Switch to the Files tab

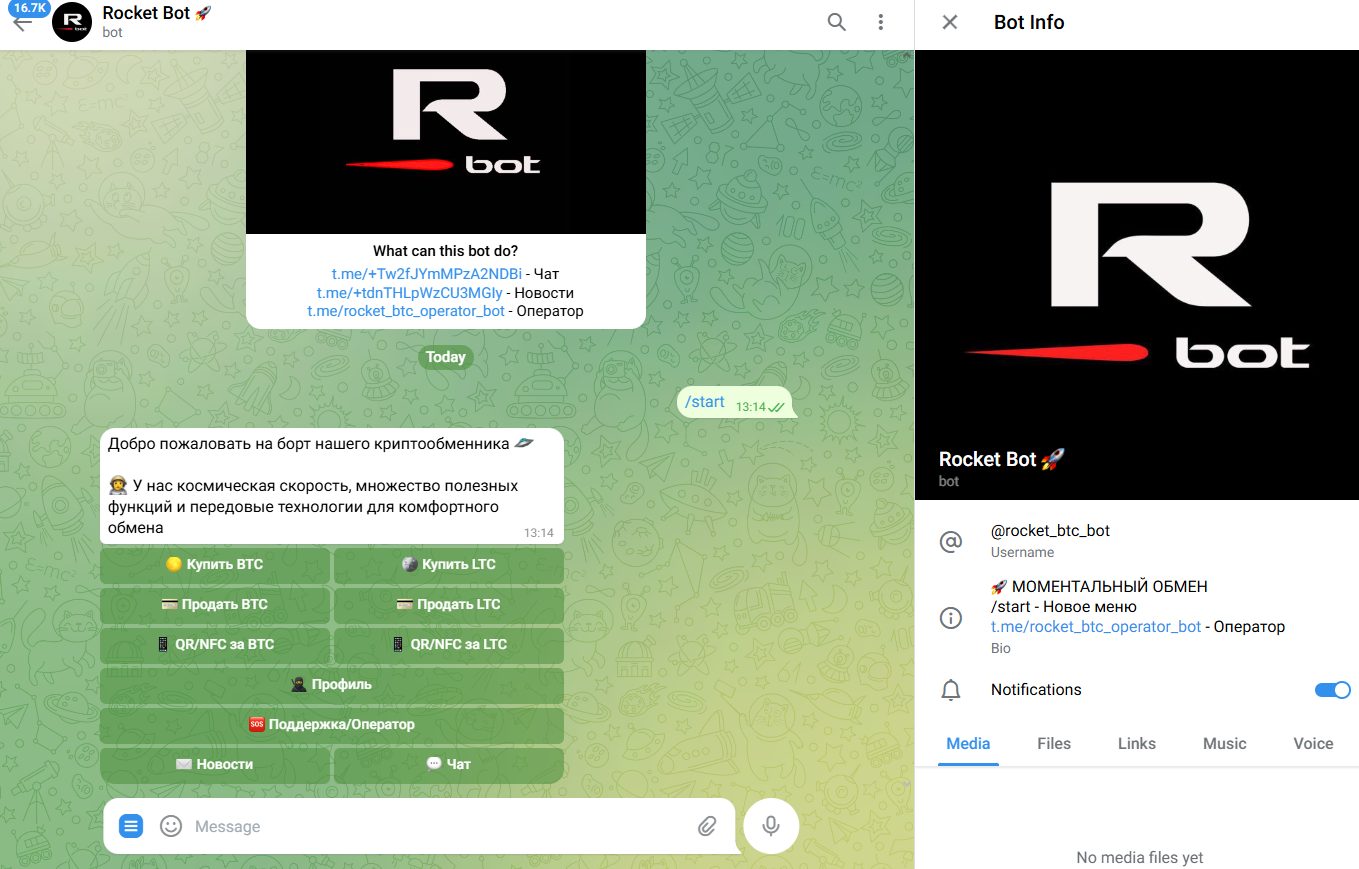1054,743
